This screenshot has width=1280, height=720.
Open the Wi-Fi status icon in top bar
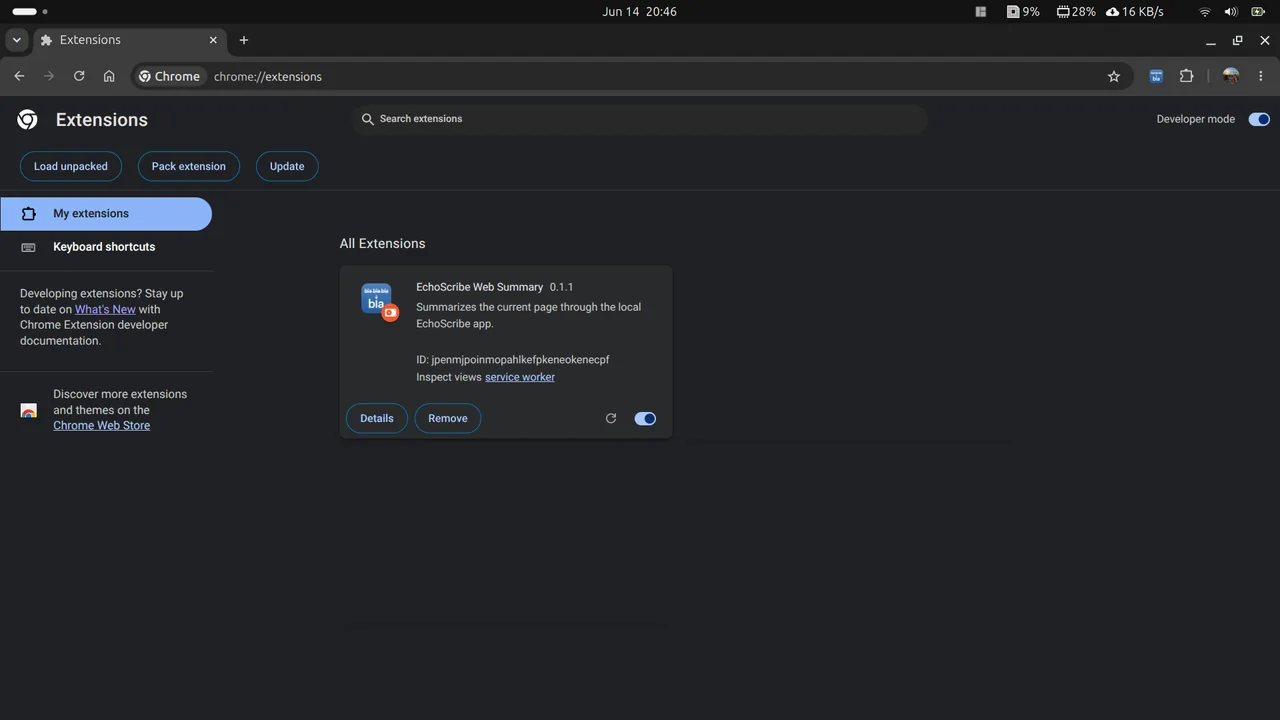click(1205, 12)
